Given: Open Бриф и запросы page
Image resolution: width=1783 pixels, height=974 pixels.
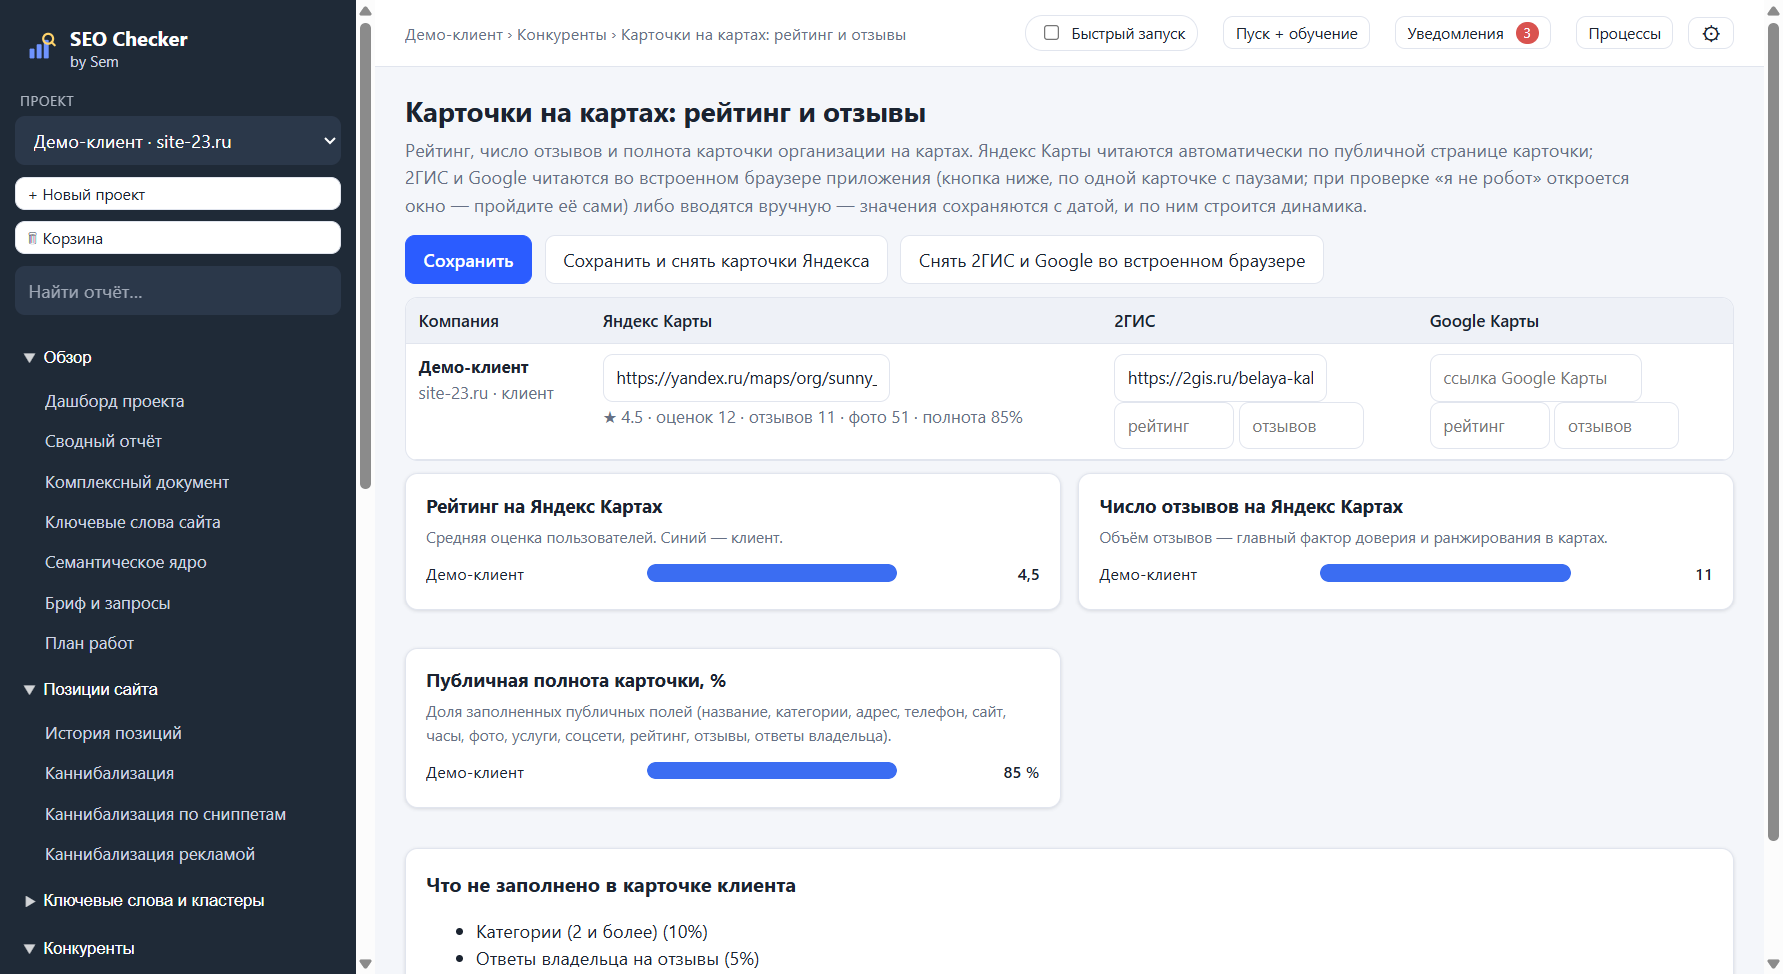Looking at the screenshot, I should point(107,603).
